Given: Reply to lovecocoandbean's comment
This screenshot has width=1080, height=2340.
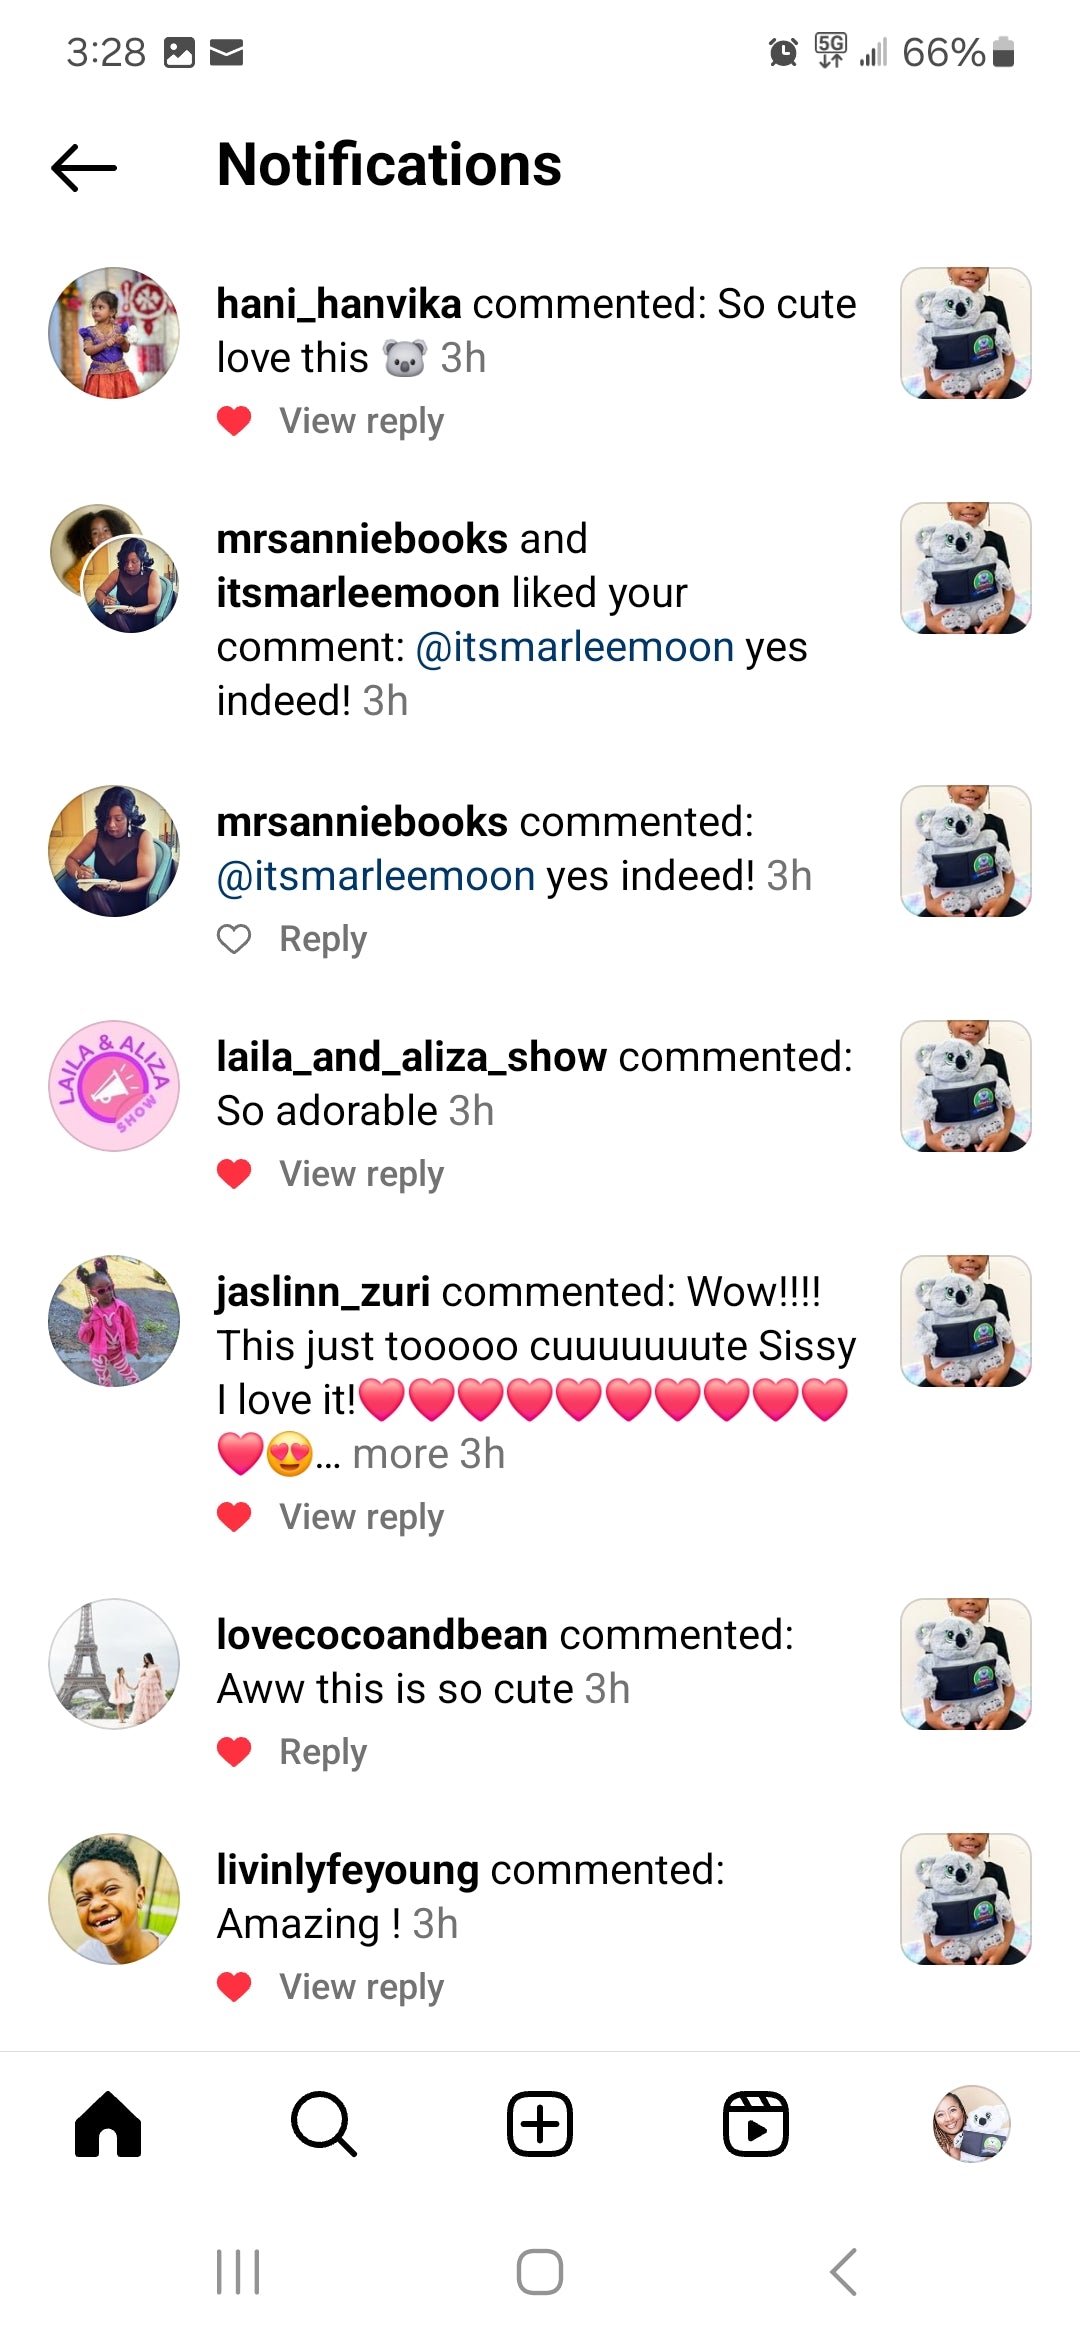Looking at the screenshot, I should point(323,1752).
